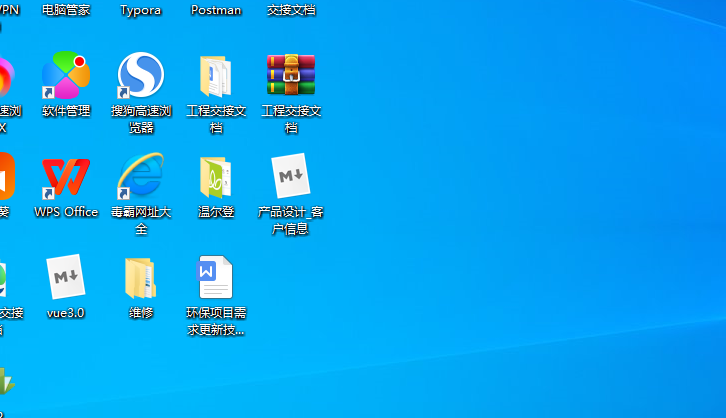The width and height of the screenshot is (726, 418).
Task: Select the cut-off icon left of 软件管理
Action: click(x=5, y=78)
